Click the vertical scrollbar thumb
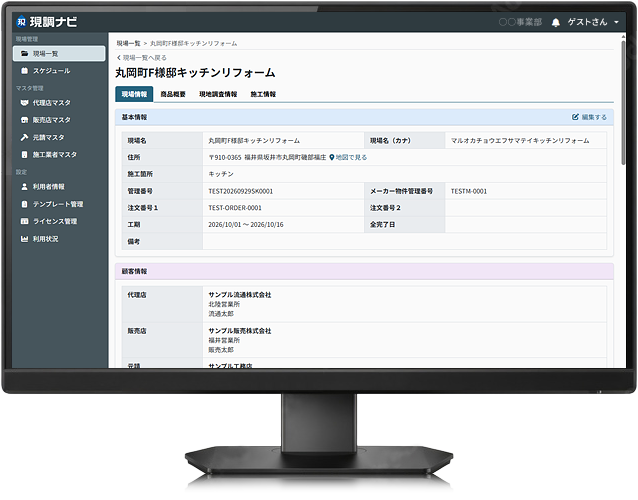Viewport: 638px width, 500px height. 623,103
